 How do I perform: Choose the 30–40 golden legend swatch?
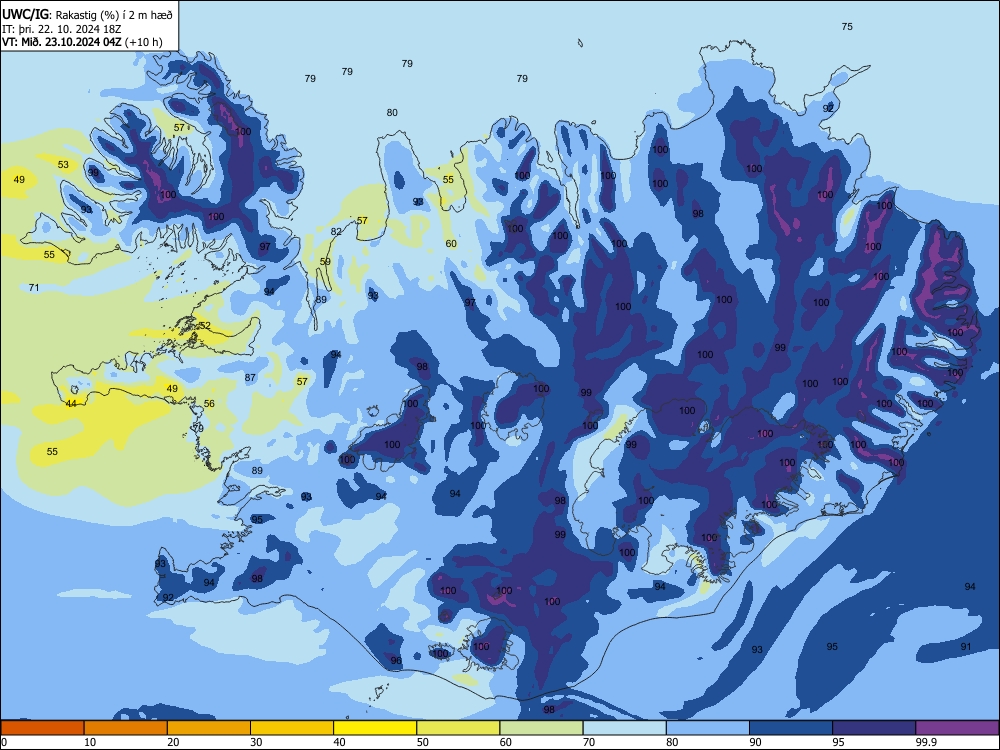[292, 728]
